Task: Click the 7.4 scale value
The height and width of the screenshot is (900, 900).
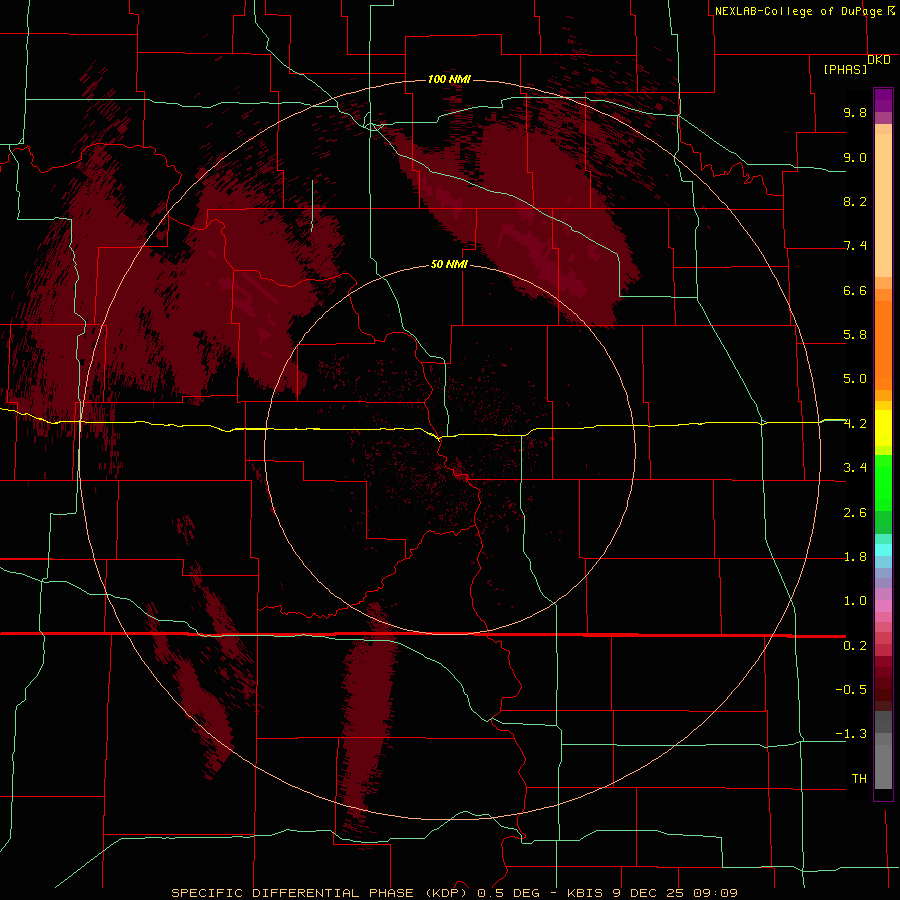Action: click(x=855, y=246)
